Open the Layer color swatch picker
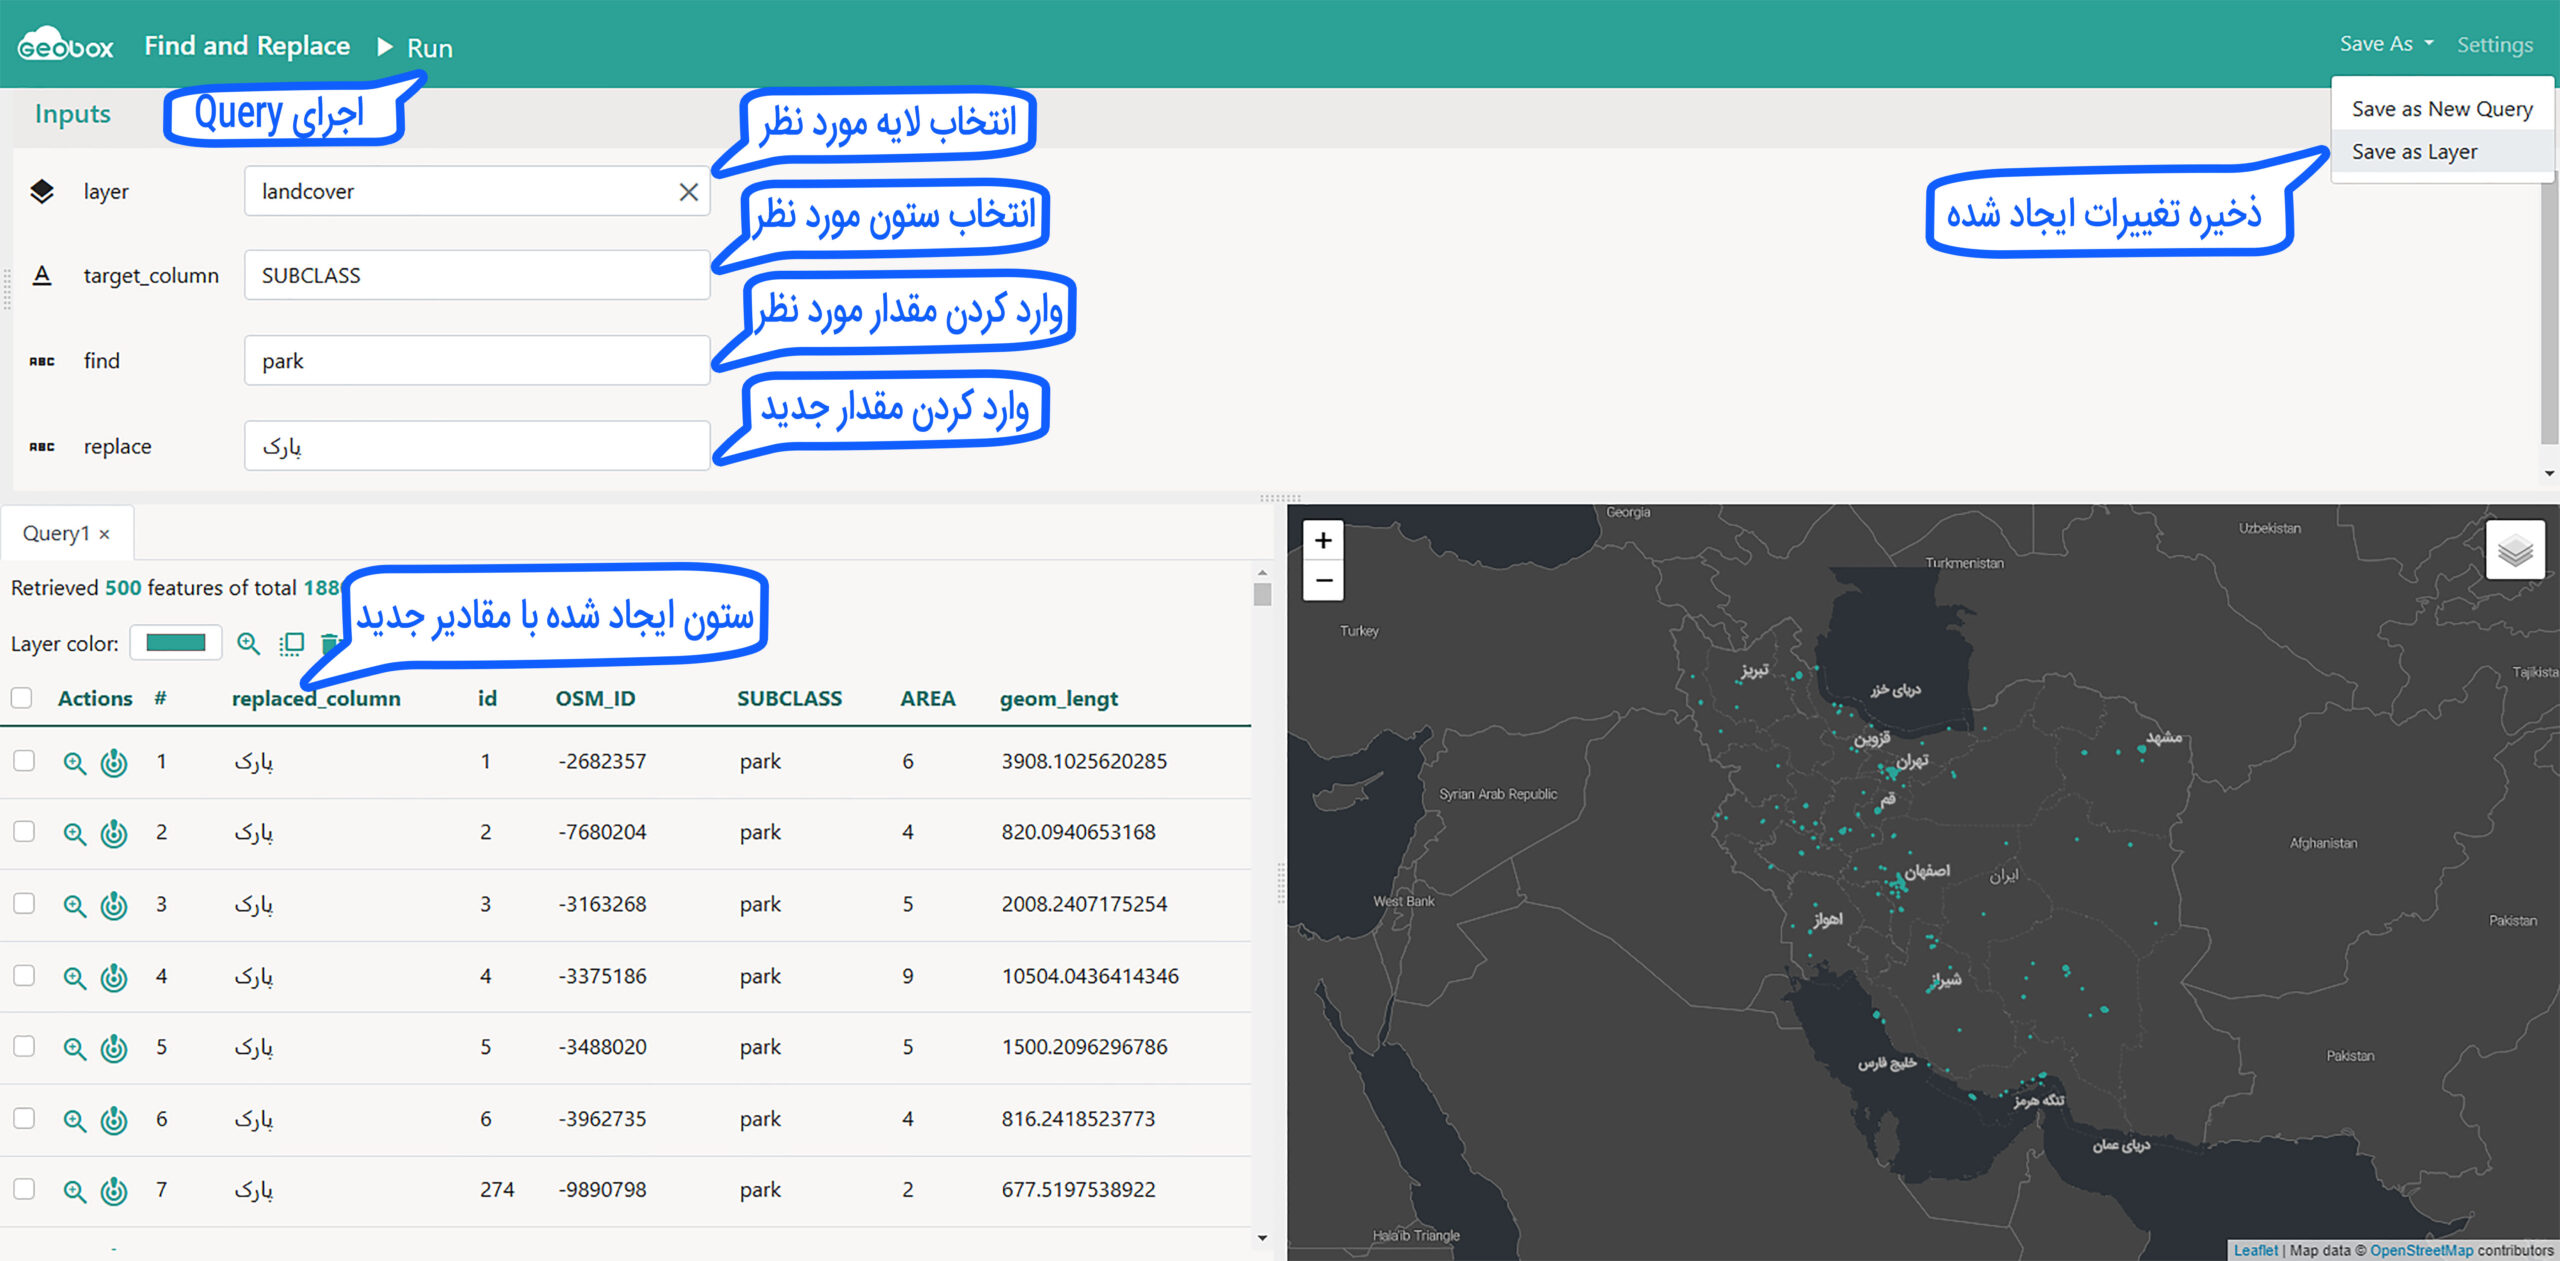2560x1261 pixels. click(176, 643)
